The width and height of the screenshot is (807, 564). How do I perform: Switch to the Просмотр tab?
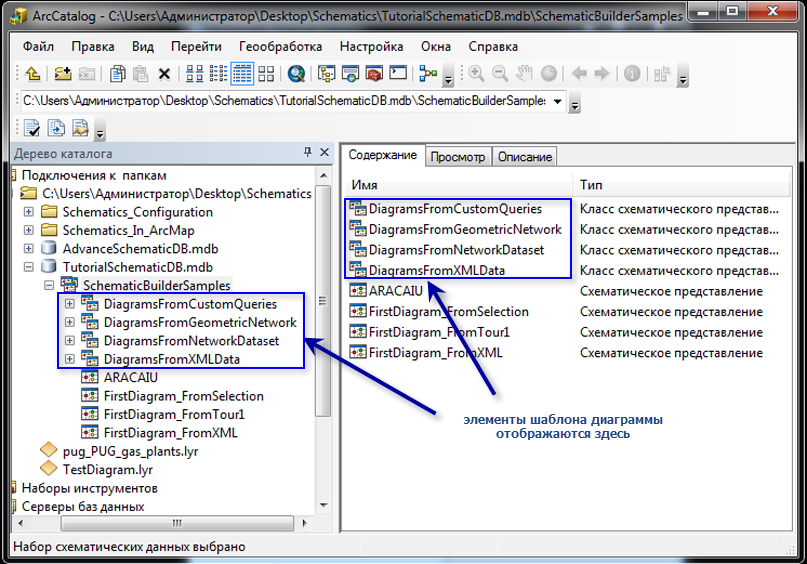click(x=457, y=157)
